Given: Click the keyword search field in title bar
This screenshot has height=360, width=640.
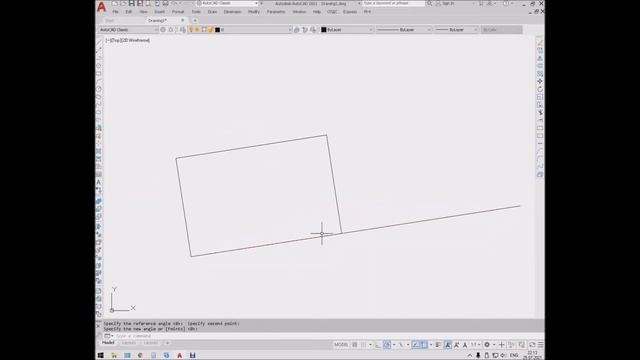Looking at the screenshot, I should coord(393,3).
